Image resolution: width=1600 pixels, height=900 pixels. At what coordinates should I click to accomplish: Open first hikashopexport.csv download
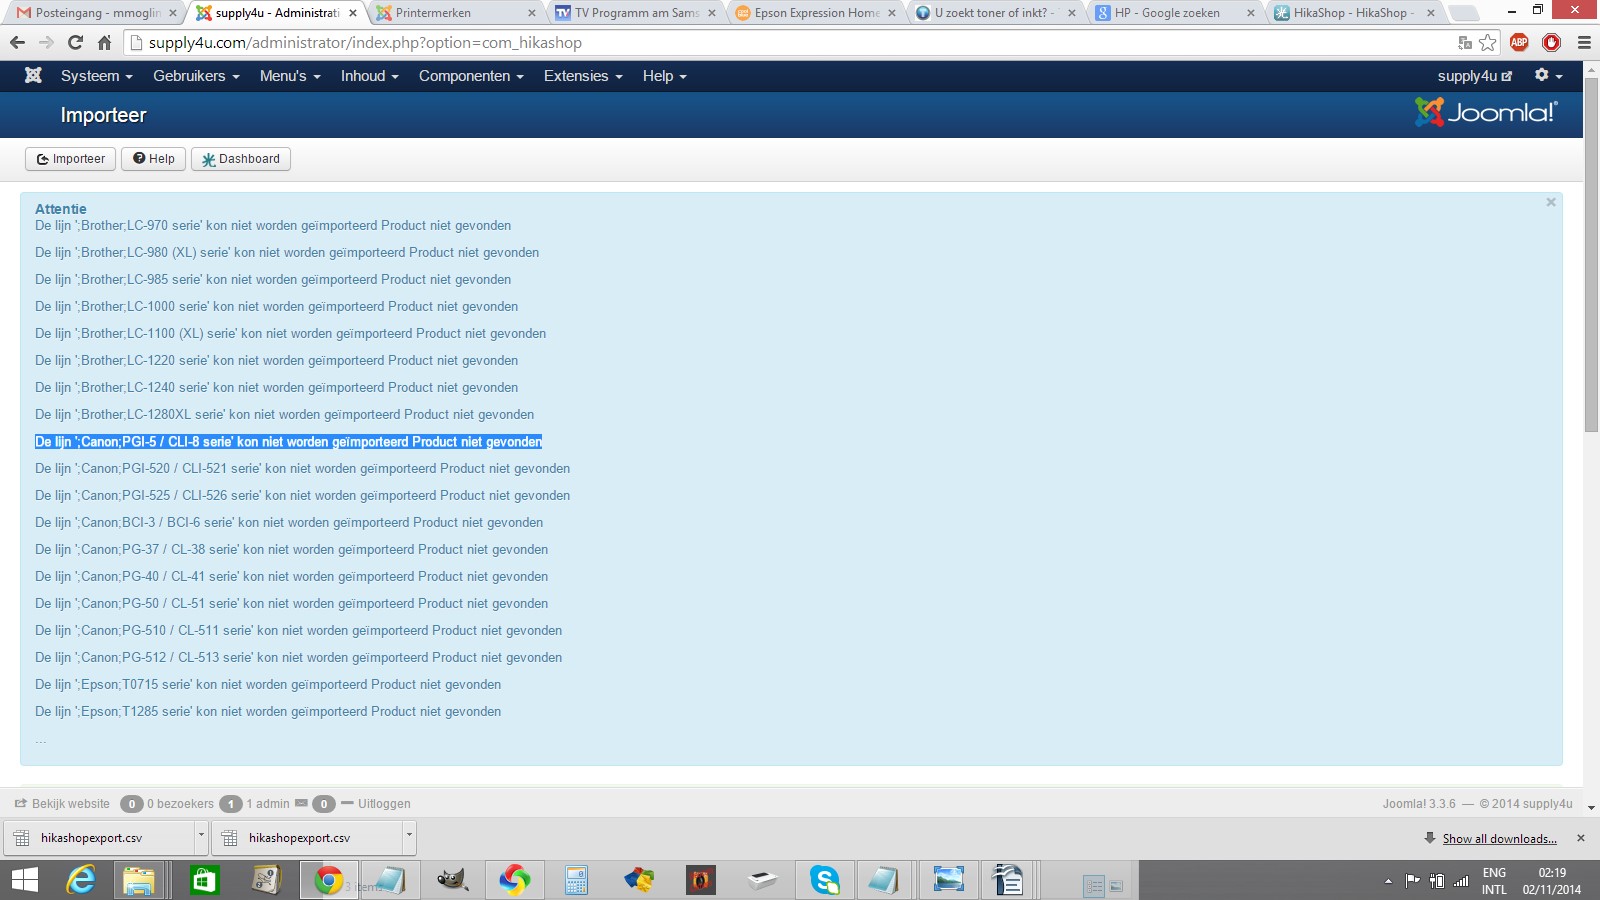99,838
